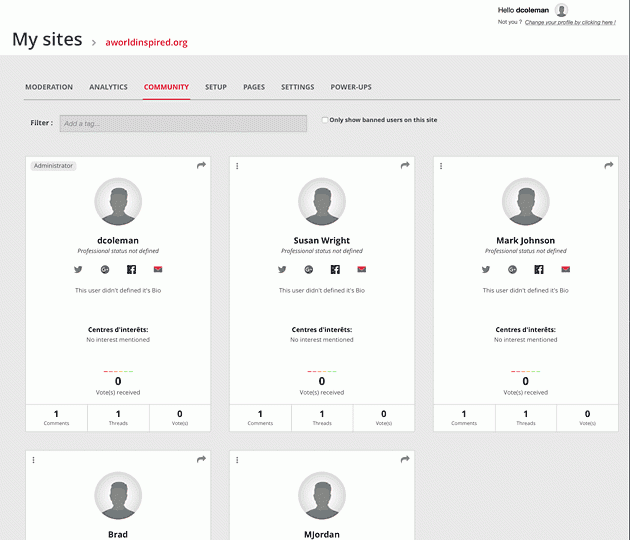Click the share arrow on Brad's card
Image resolution: width=630 pixels, height=540 pixels.
tap(201, 459)
